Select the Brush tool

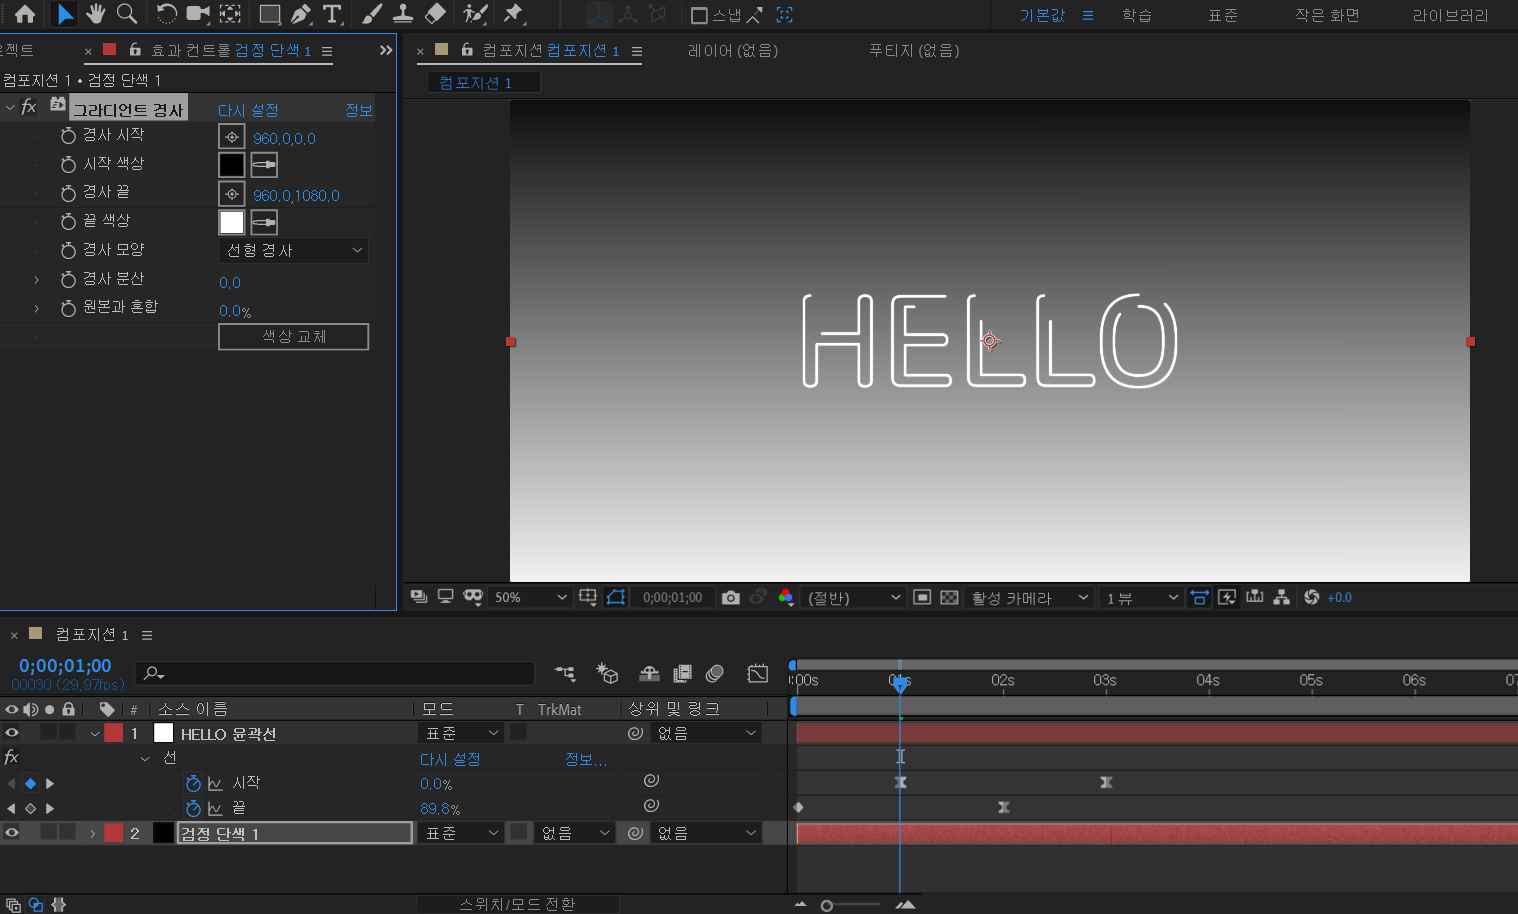pyautogui.click(x=371, y=14)
